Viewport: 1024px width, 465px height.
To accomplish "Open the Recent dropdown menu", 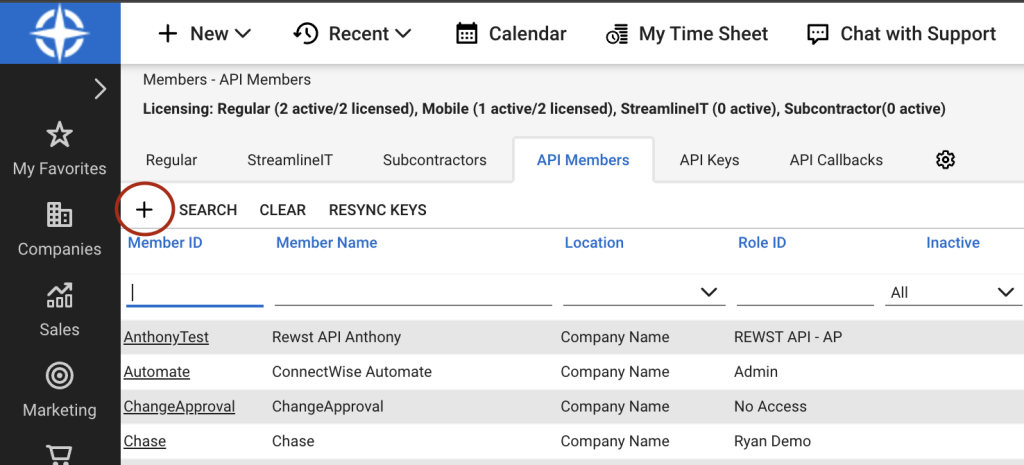I will click(353, 33).
